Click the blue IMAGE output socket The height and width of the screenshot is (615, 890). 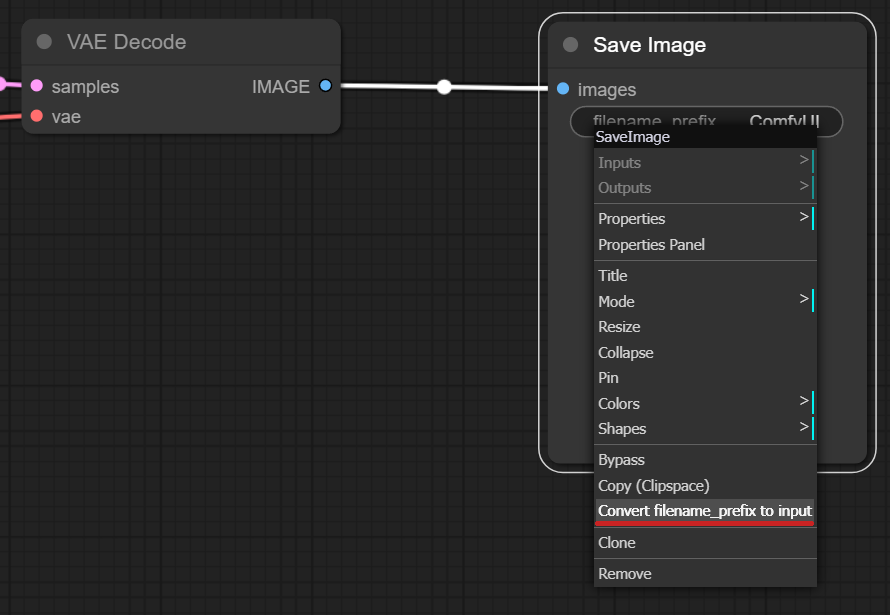[x=325, y=86]
